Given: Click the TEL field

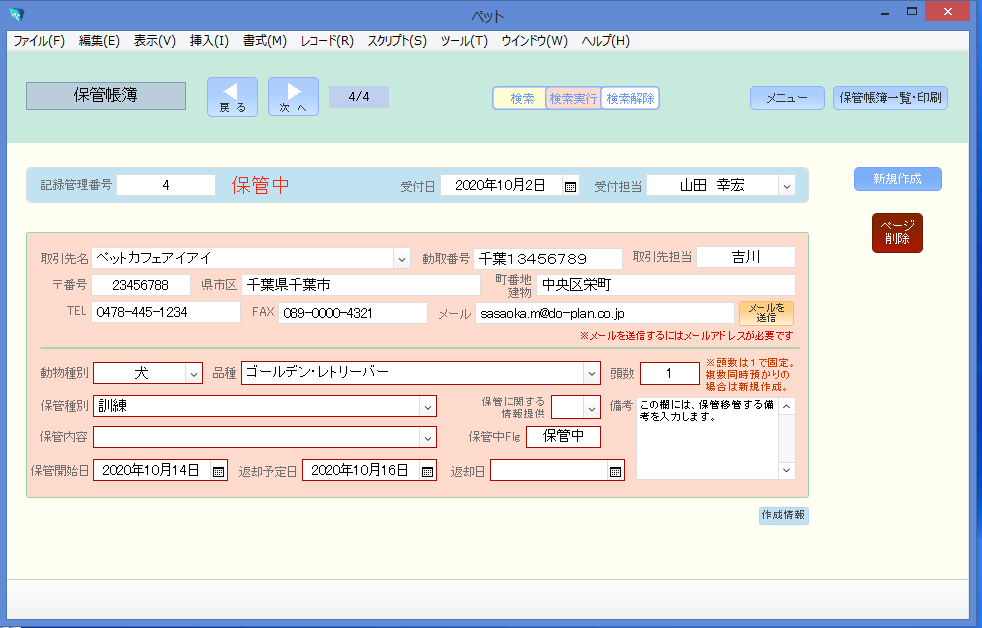Looking at the screenshot, I should click(x=166, y=312).
